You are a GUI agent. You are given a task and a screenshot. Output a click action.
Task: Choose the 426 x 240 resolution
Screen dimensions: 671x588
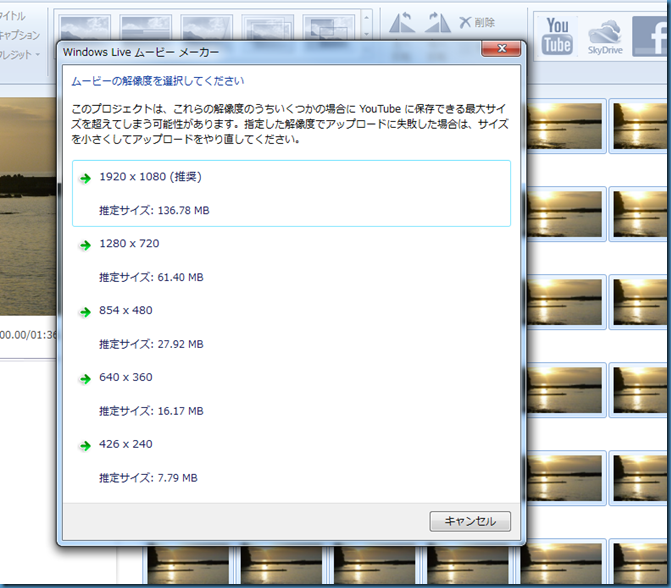click(291, 460)
